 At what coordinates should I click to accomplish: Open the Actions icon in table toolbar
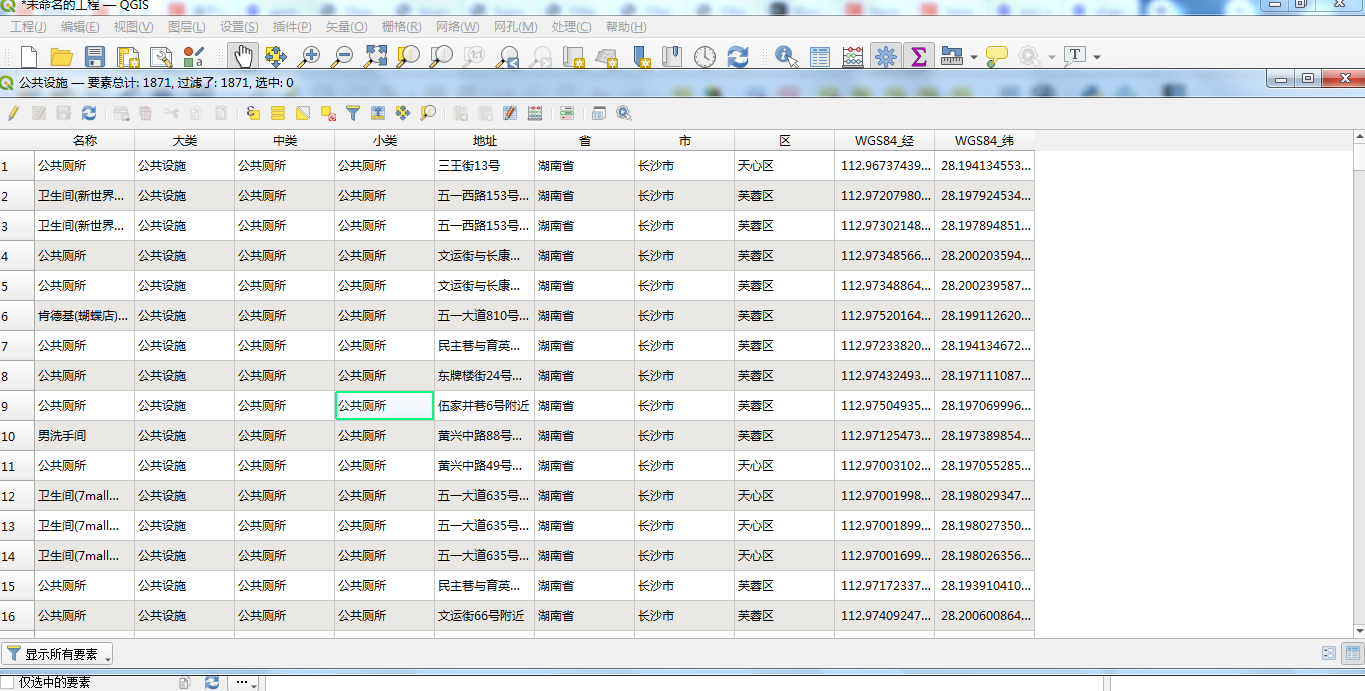(x=624, y=113)
